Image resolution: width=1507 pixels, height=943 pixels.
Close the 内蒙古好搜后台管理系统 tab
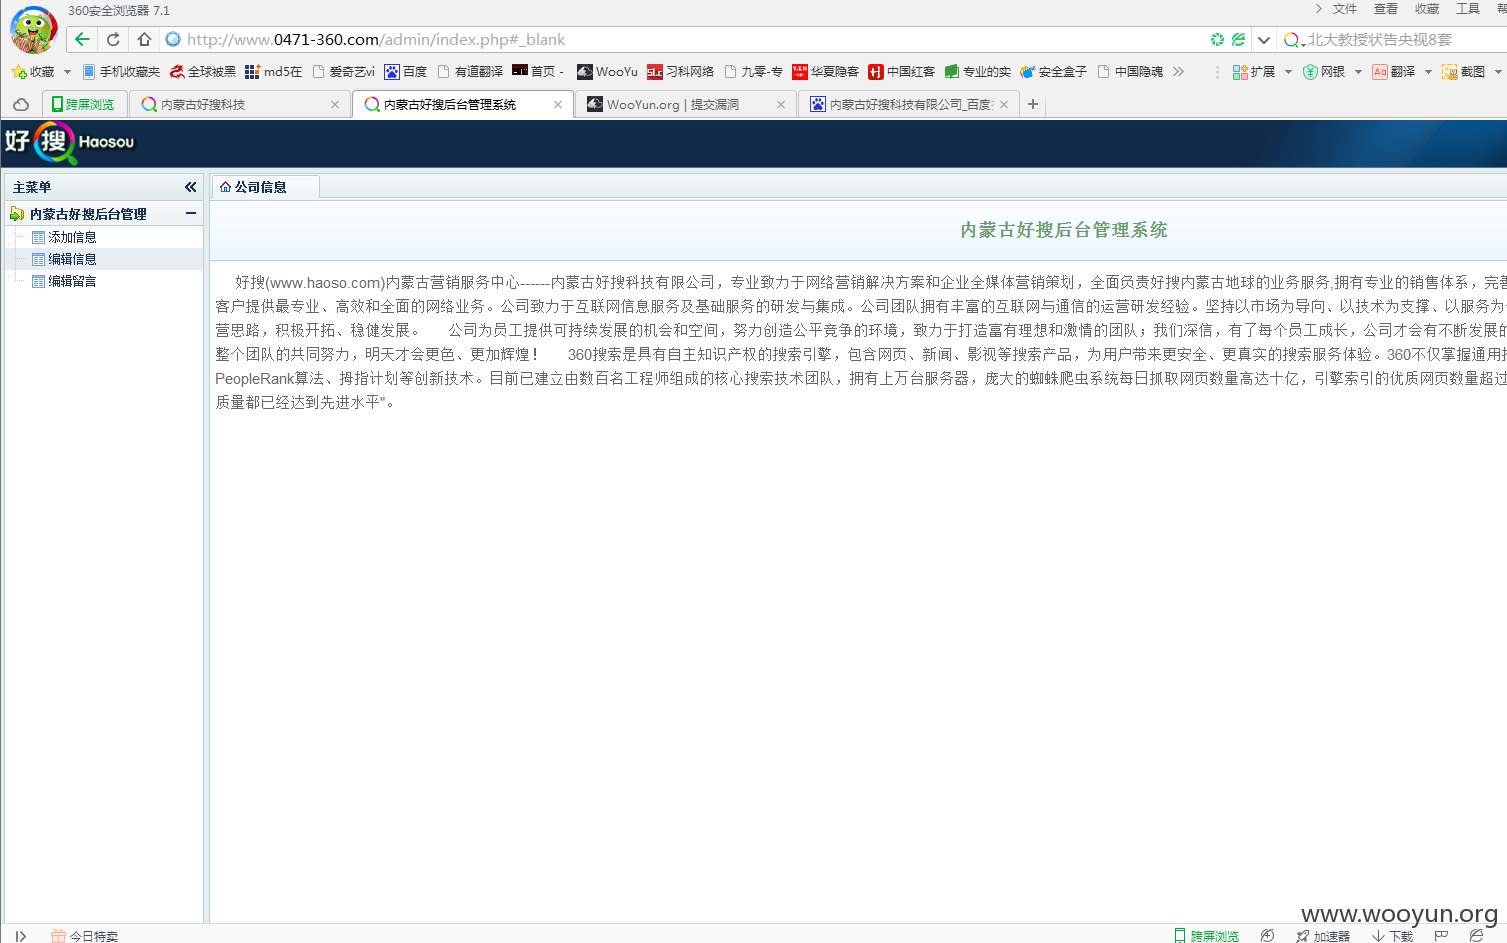557,104
